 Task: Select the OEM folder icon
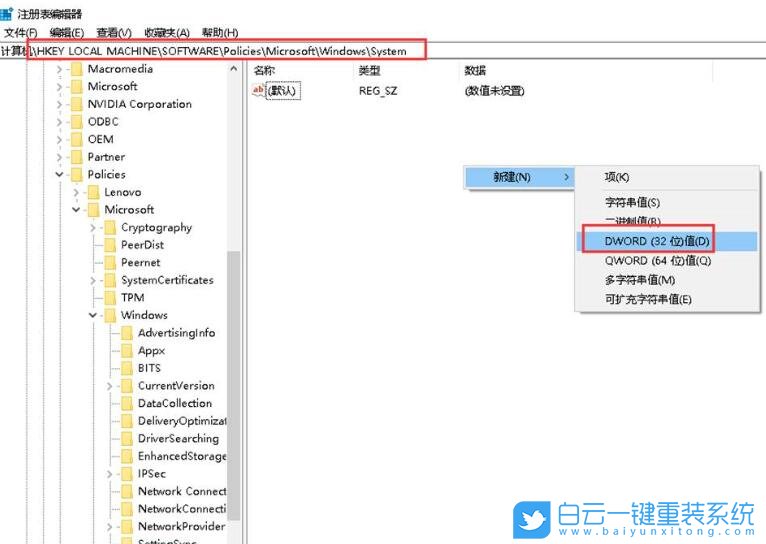tap(77, 140)
